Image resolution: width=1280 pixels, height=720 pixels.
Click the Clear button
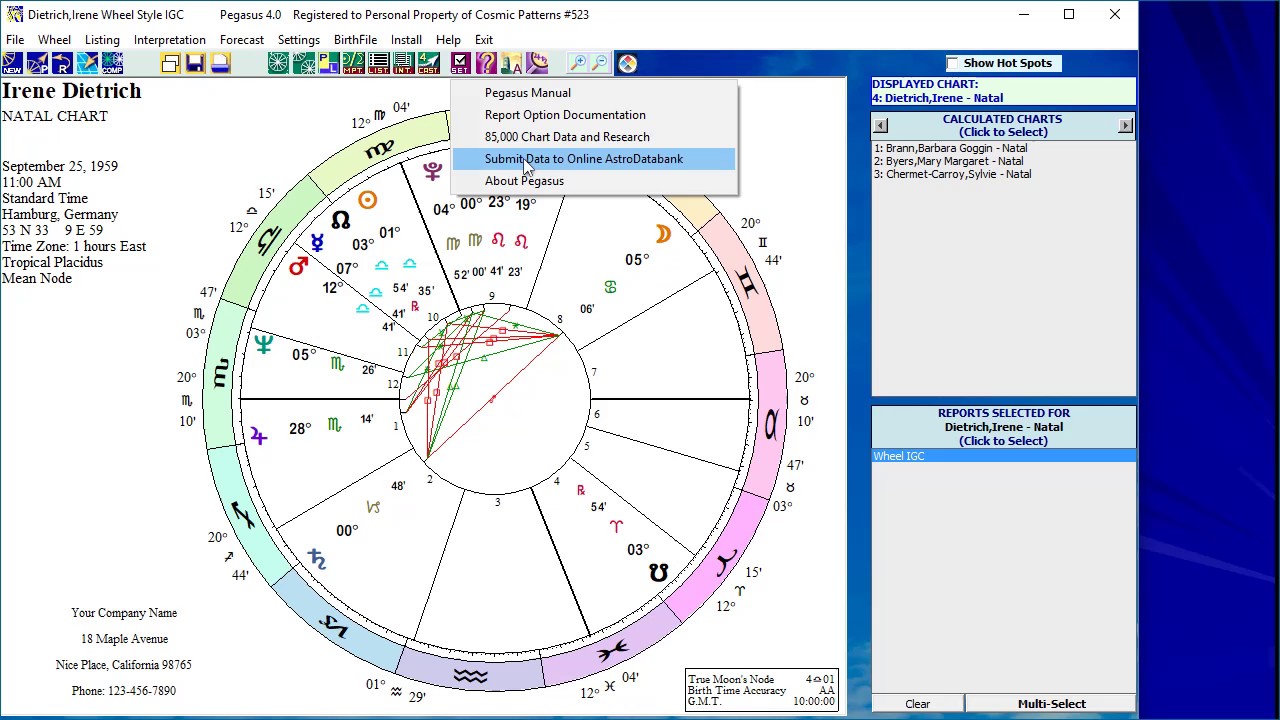click(x=918, y=704)
